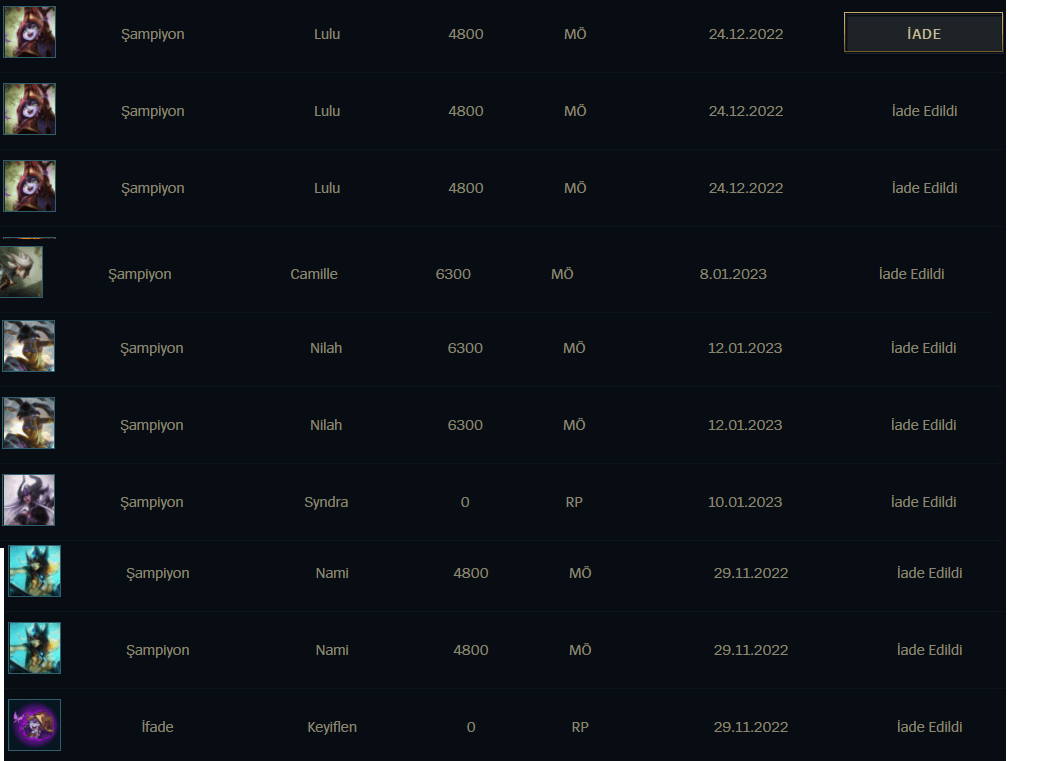Click the Keyiflen item name

332,727
